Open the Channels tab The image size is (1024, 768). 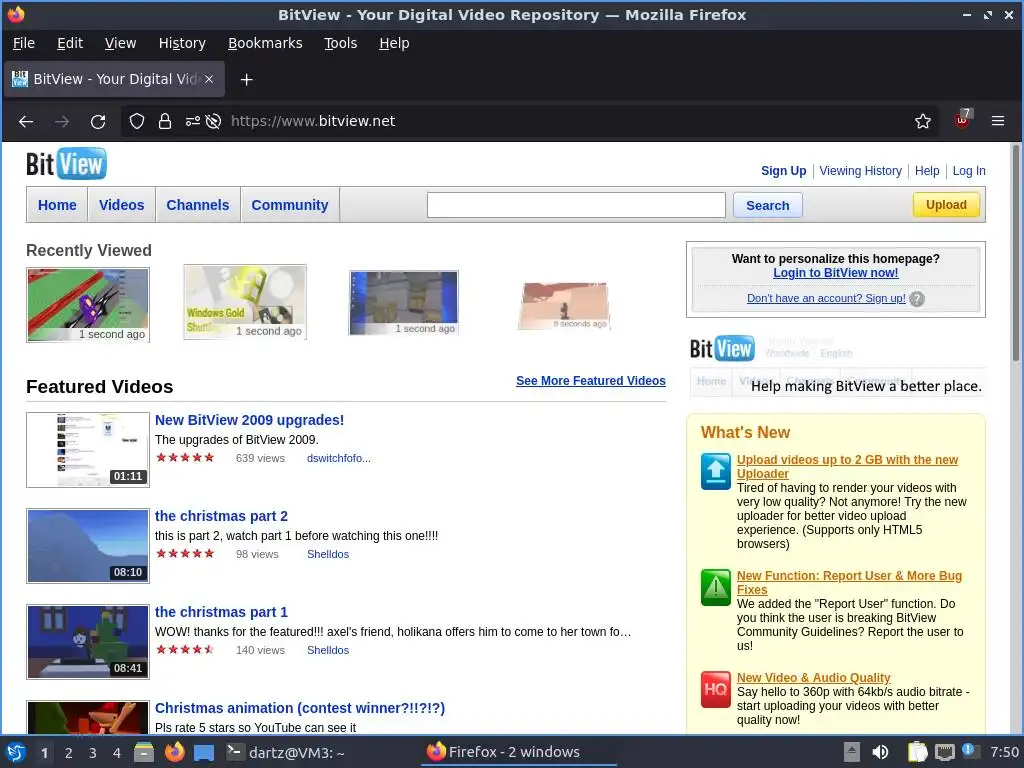(197, 205)
